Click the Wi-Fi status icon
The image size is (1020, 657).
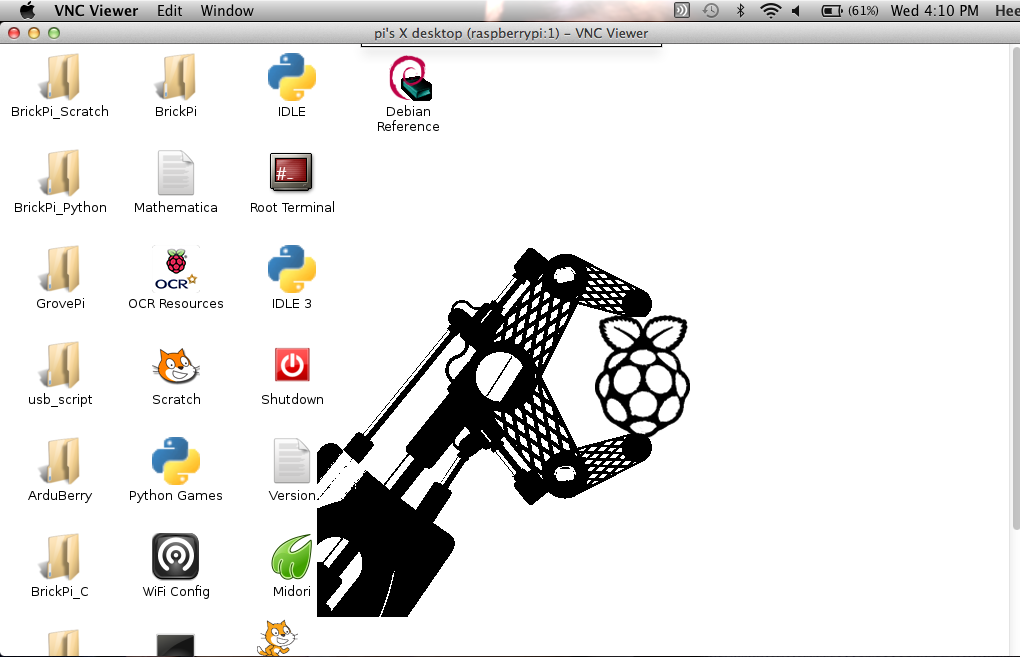[x=771, y=10]
